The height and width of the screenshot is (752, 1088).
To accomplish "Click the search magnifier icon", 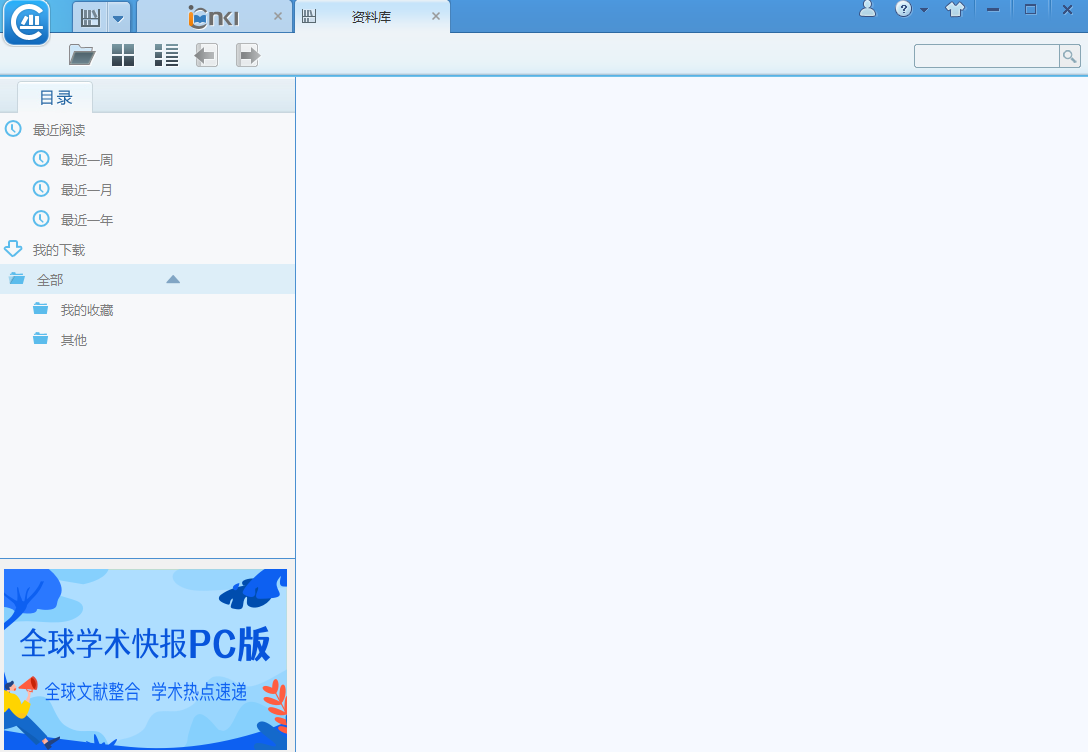I will click(x=1069, y=56).
